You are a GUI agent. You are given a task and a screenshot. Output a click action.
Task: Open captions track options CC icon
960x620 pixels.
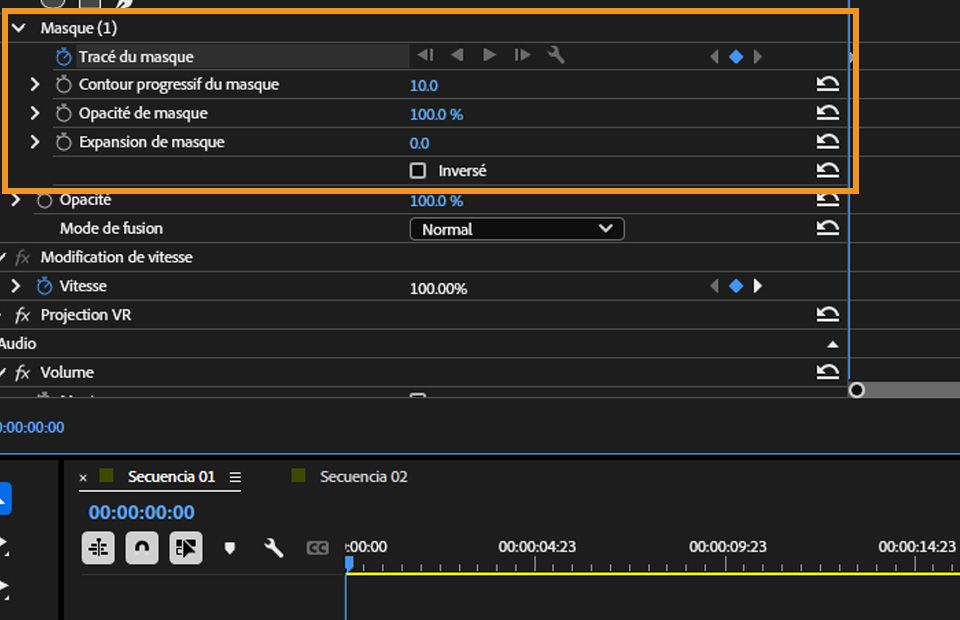pos(317,548)
